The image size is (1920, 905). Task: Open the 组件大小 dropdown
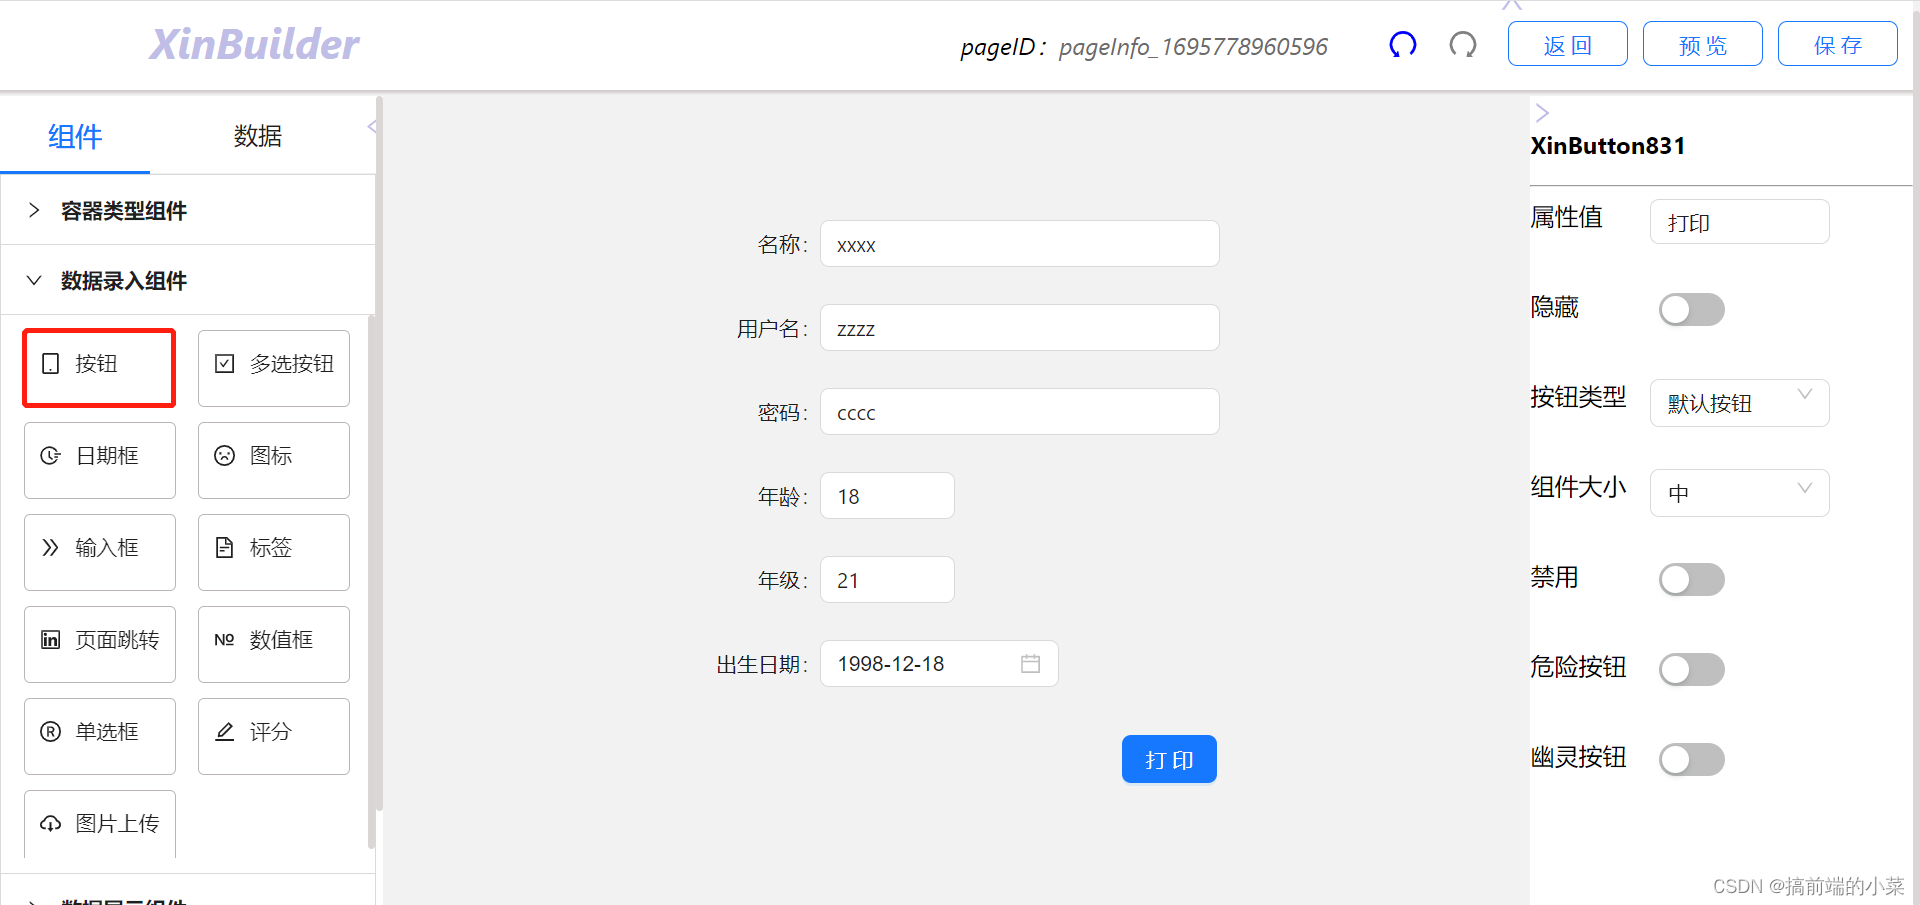[x=1740, y=493]
